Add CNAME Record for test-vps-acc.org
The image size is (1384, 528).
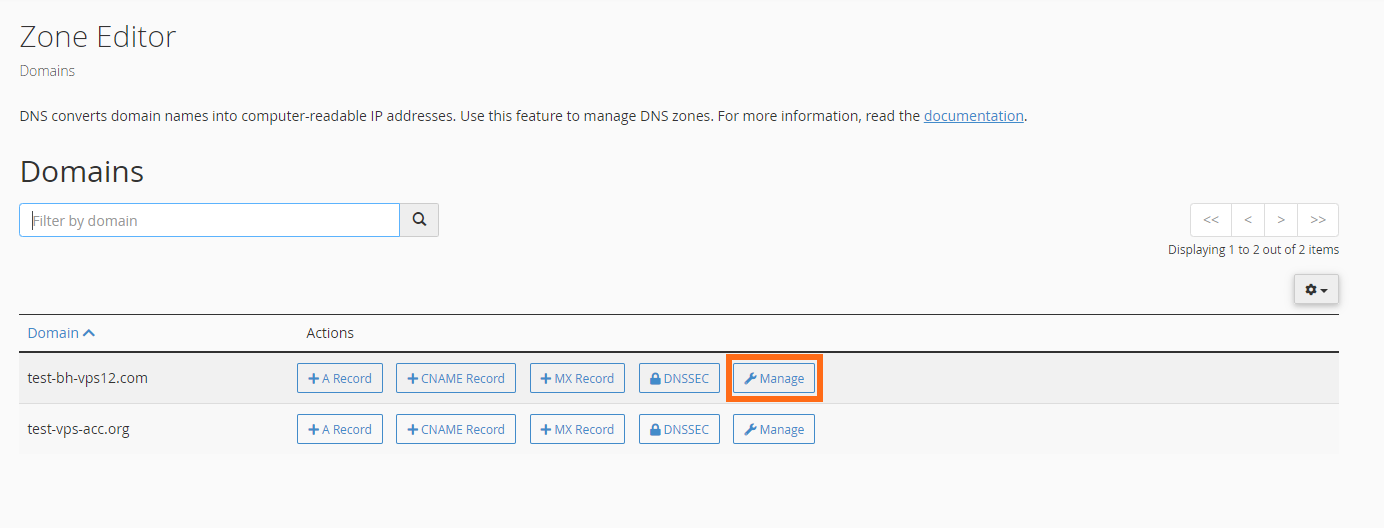point(456,429)
